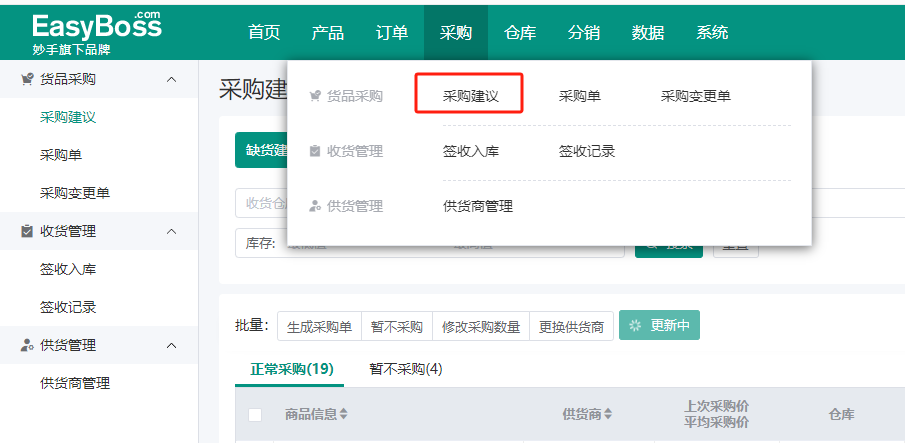Choose 供货商管理 in the dropdown menu
This screenshot has width=905, height=443.
[478, 206]
